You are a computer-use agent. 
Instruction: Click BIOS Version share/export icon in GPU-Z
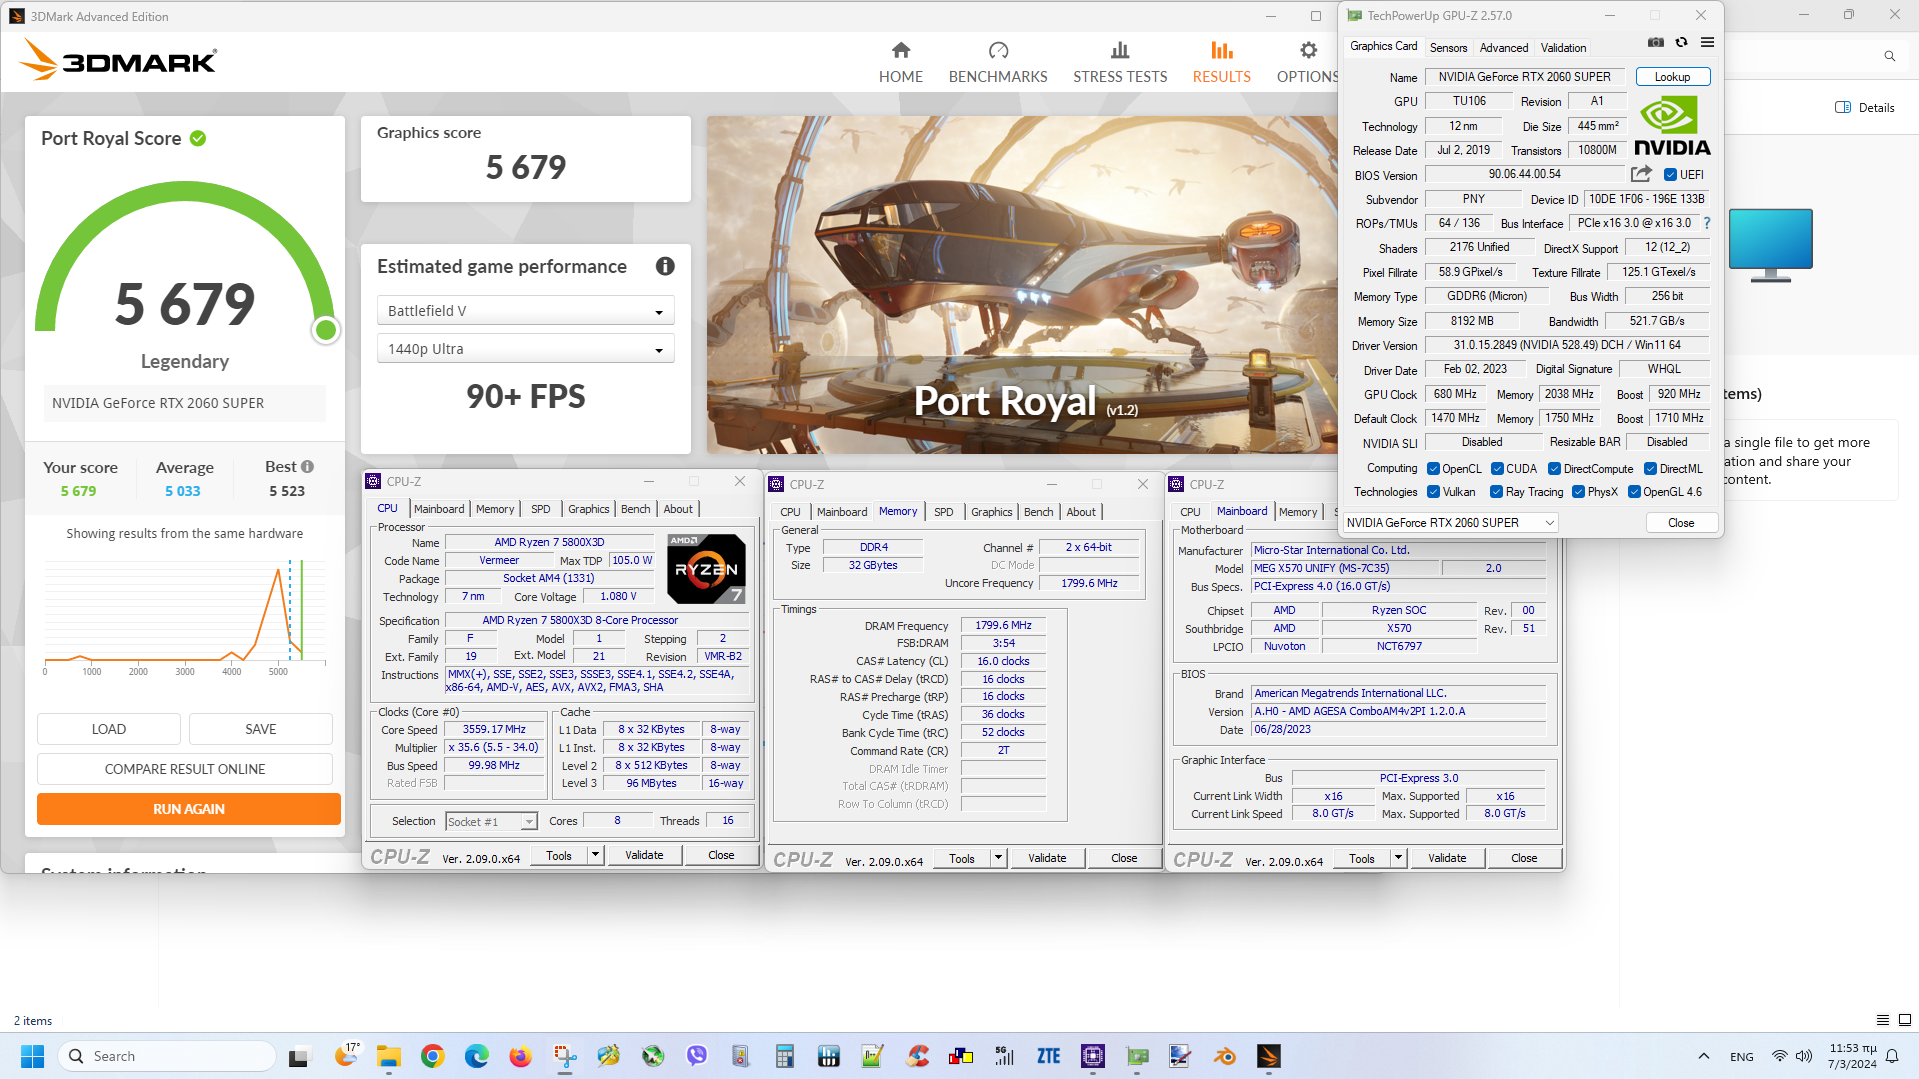pos(1641,174)
